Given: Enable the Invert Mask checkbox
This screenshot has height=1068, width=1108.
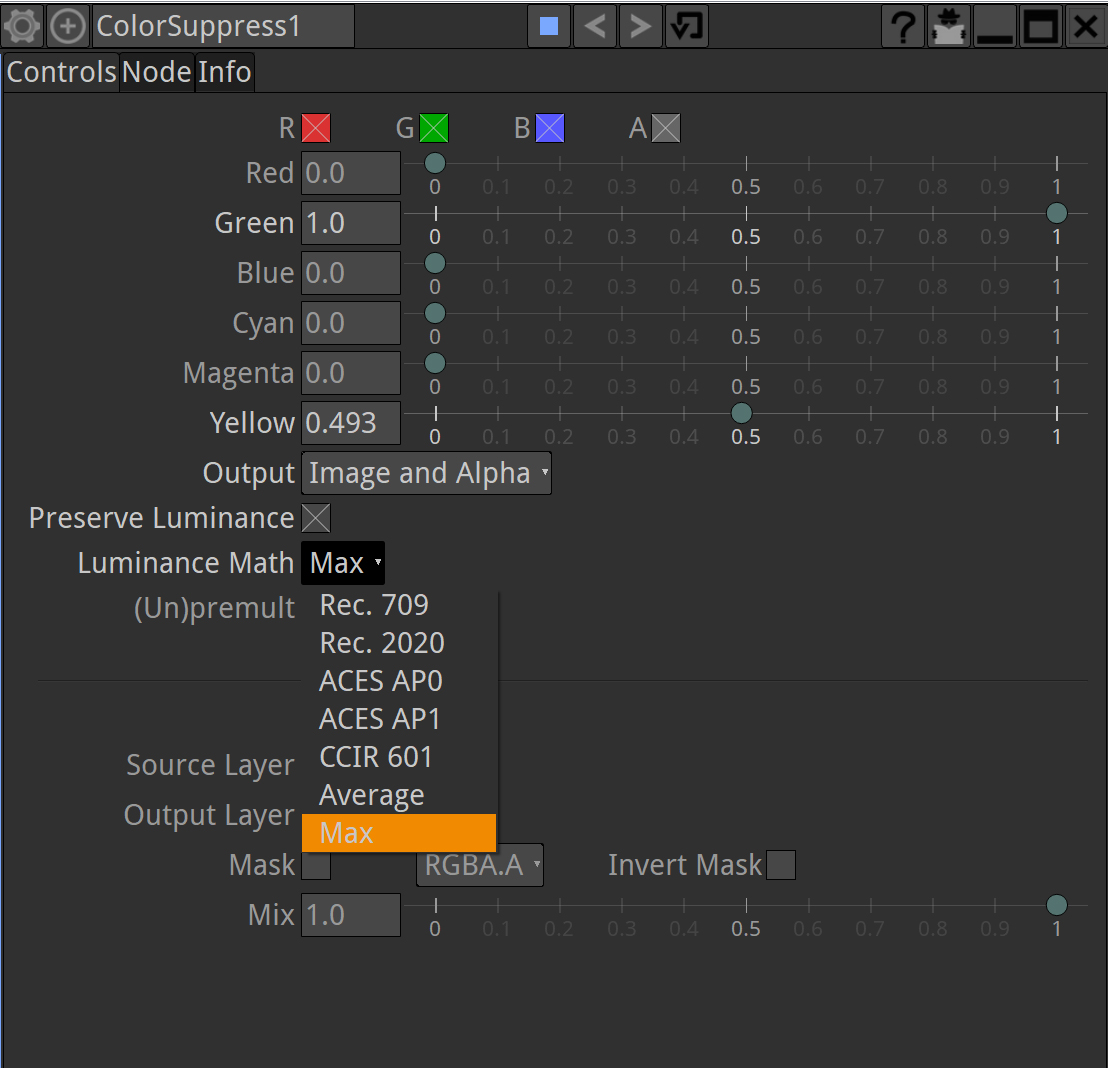Looking at the screenshot, I should 781,865.
